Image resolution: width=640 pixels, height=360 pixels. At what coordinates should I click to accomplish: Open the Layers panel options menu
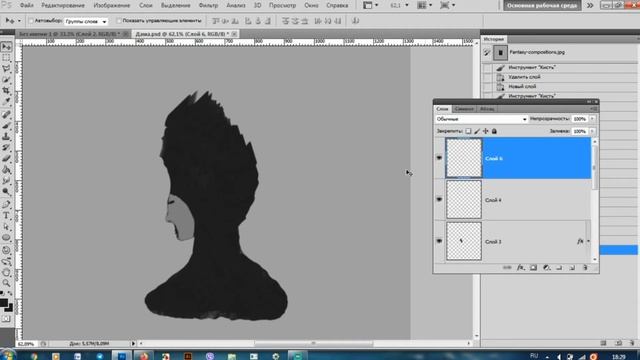pos(593,109)
